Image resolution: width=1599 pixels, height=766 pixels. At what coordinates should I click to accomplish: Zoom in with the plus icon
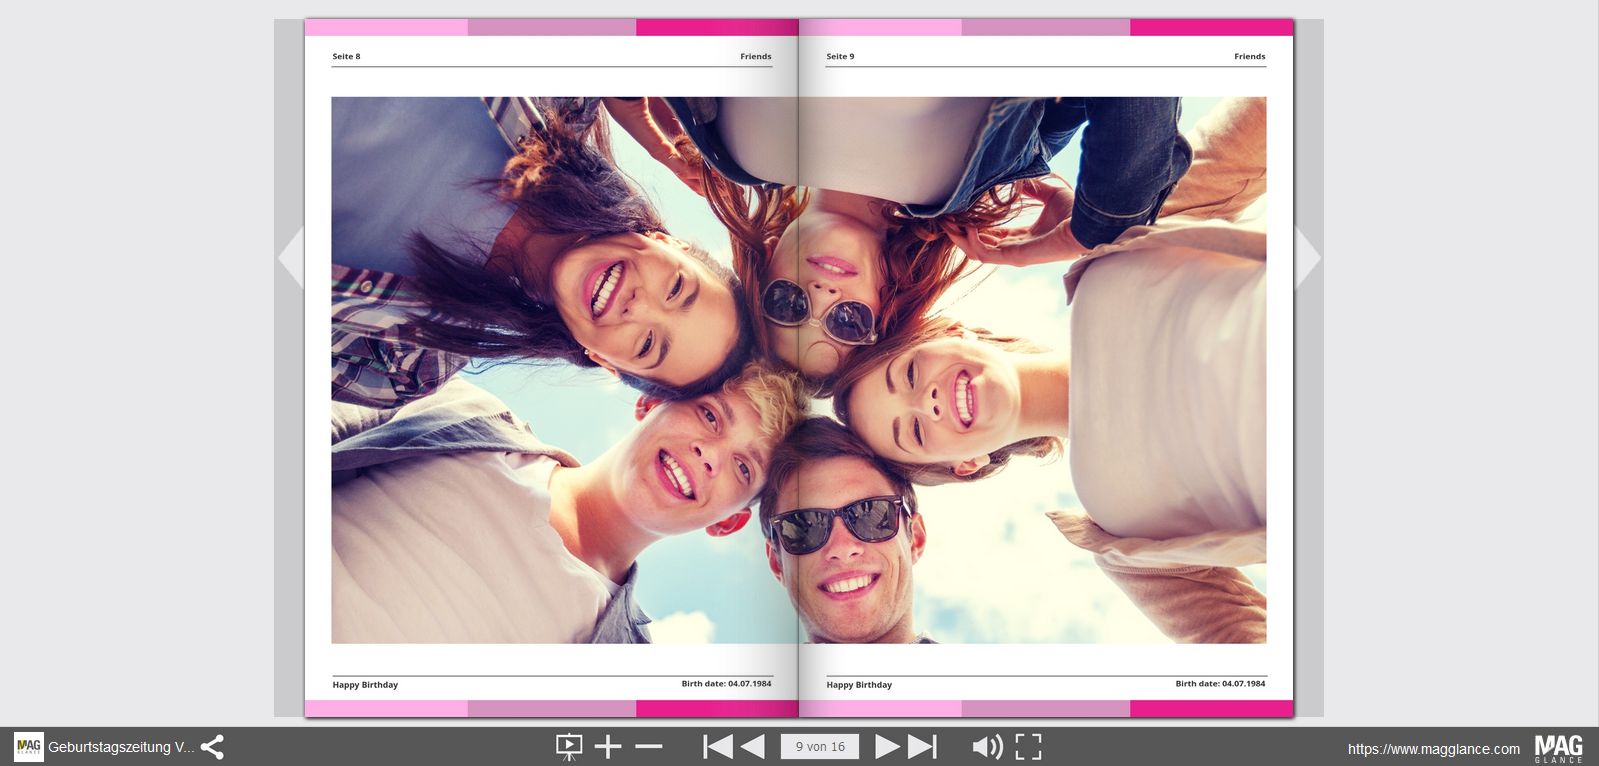click(x=608, y=747)
